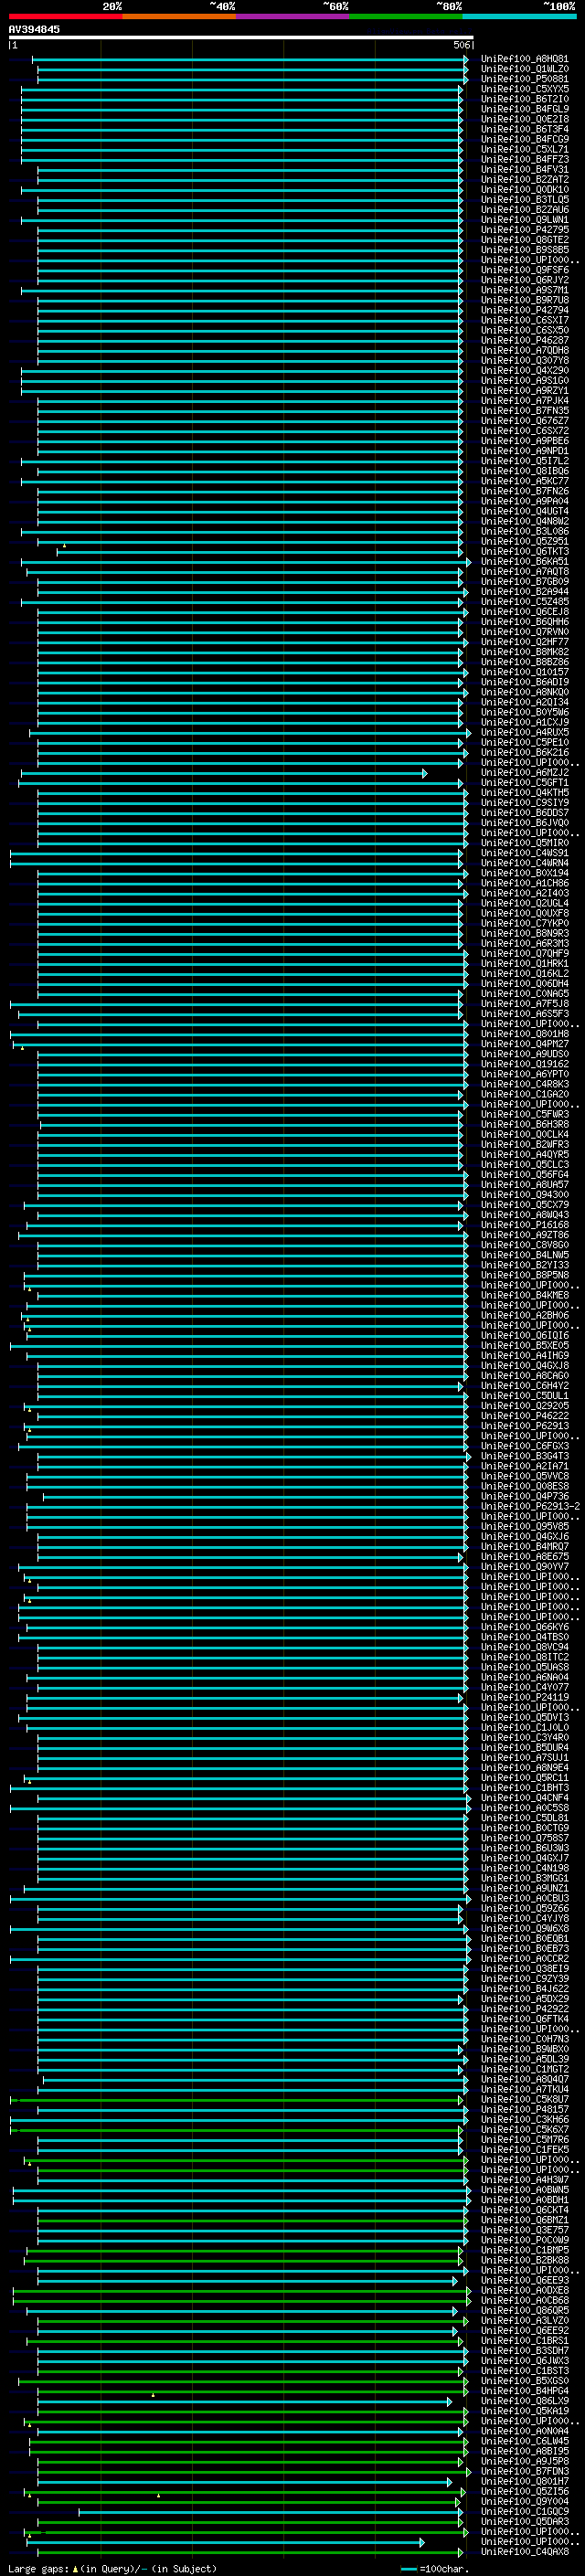Open hit UniRef100_Q94300

[x=524, y=1195]
